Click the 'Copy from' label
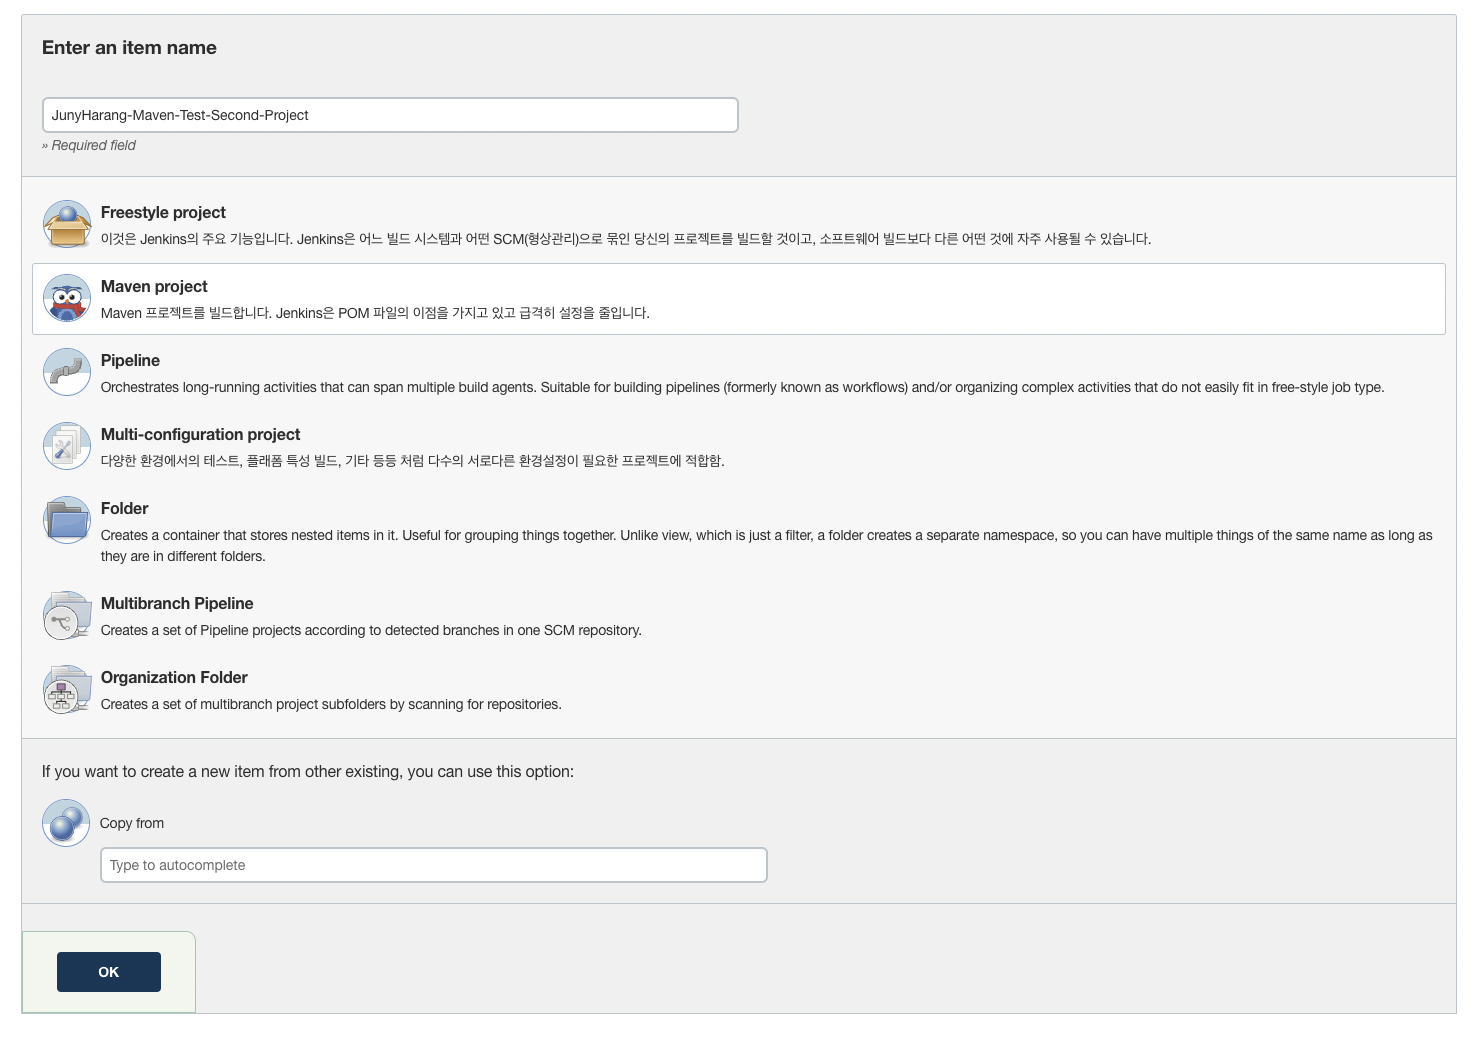Image resolution: width=1481 pixels, height=1054 pixels. 132,823
